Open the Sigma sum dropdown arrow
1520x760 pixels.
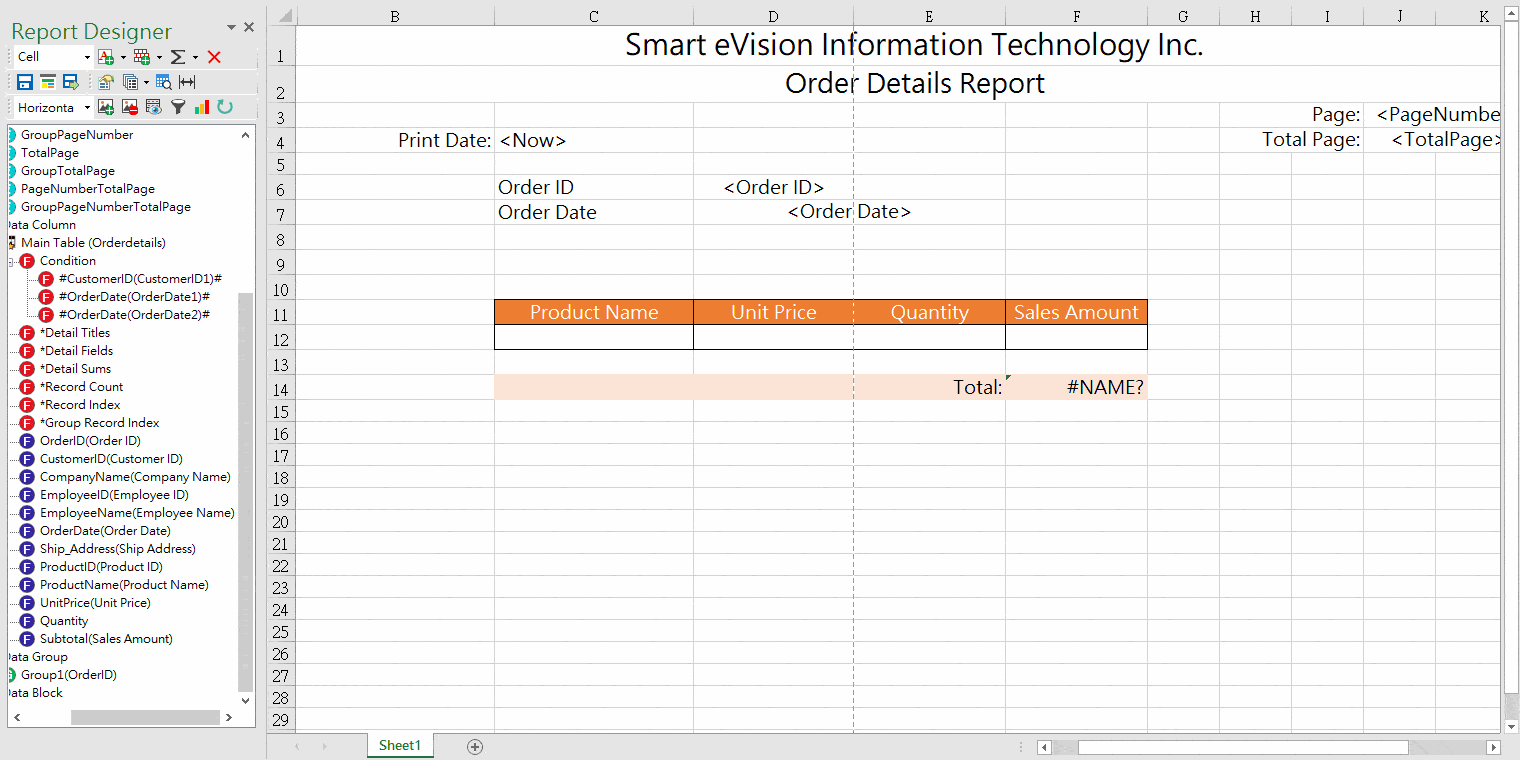[x=195, y=57]
